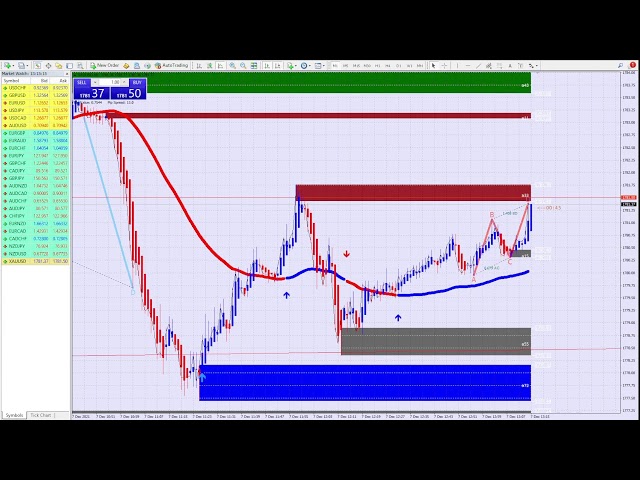The width and height of the screenshot is (640, 480).
Task: Click the Symbol column header
Action: [x=12, y=80]
